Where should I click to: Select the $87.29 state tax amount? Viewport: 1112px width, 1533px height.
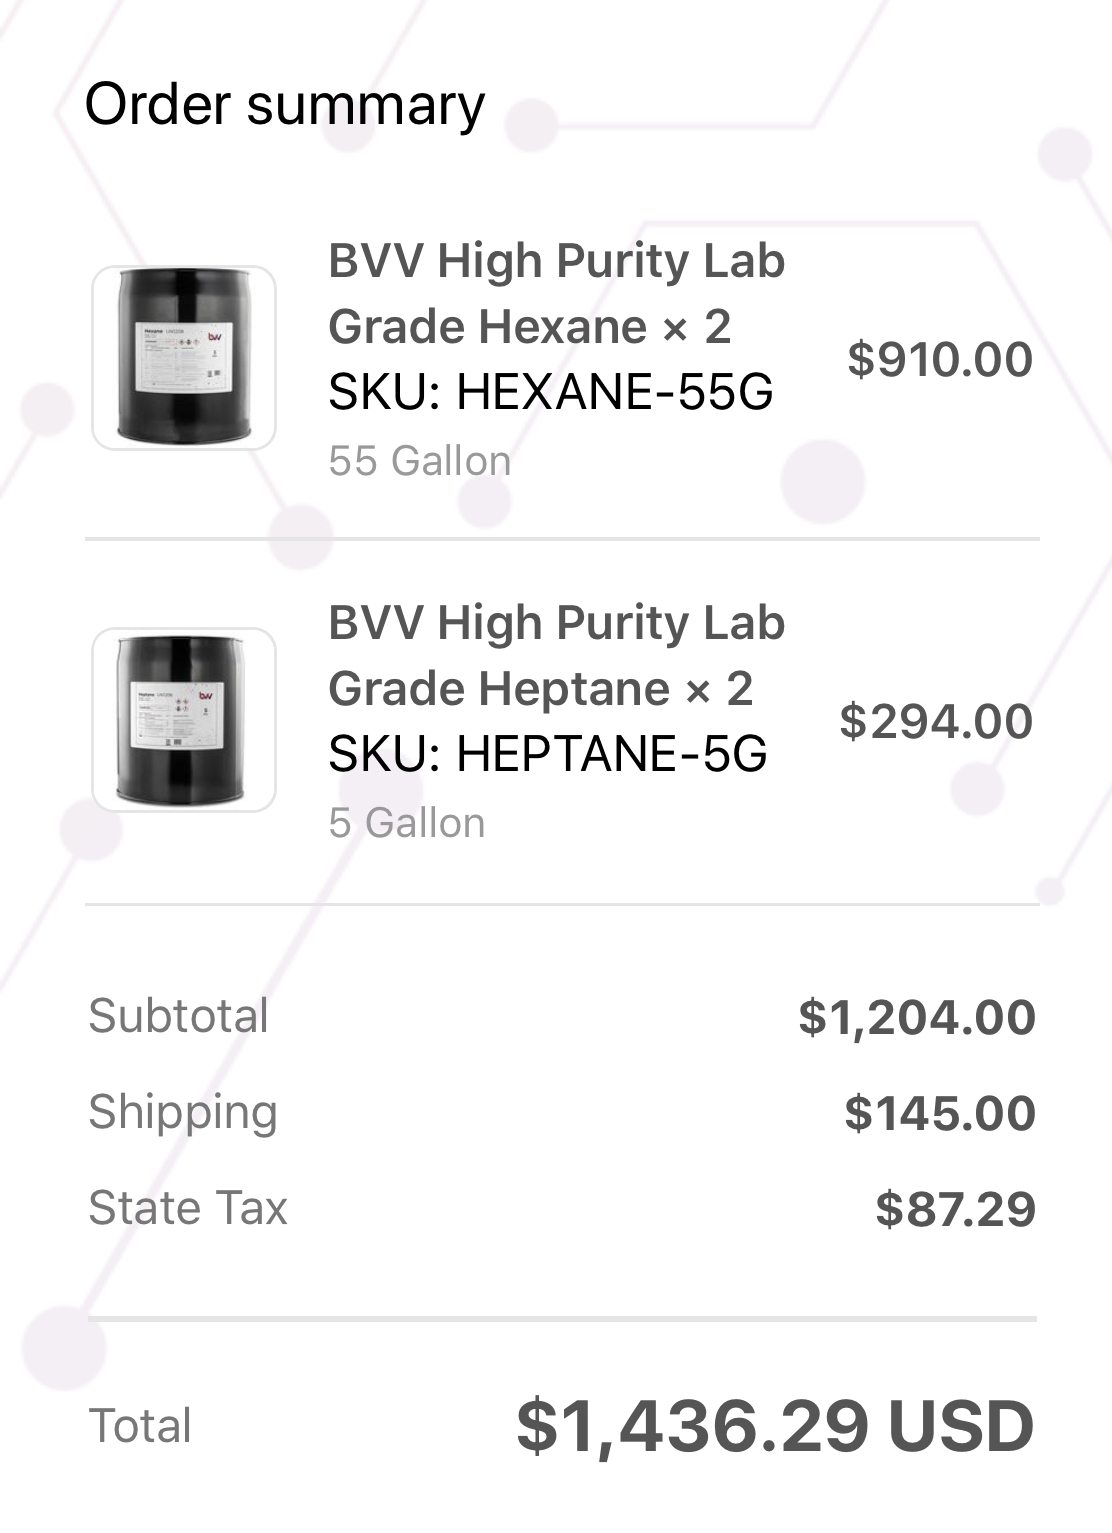tap(955, 1209)
